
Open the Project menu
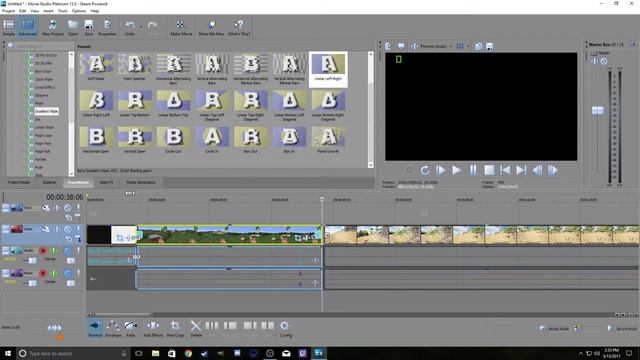(9, 11)
